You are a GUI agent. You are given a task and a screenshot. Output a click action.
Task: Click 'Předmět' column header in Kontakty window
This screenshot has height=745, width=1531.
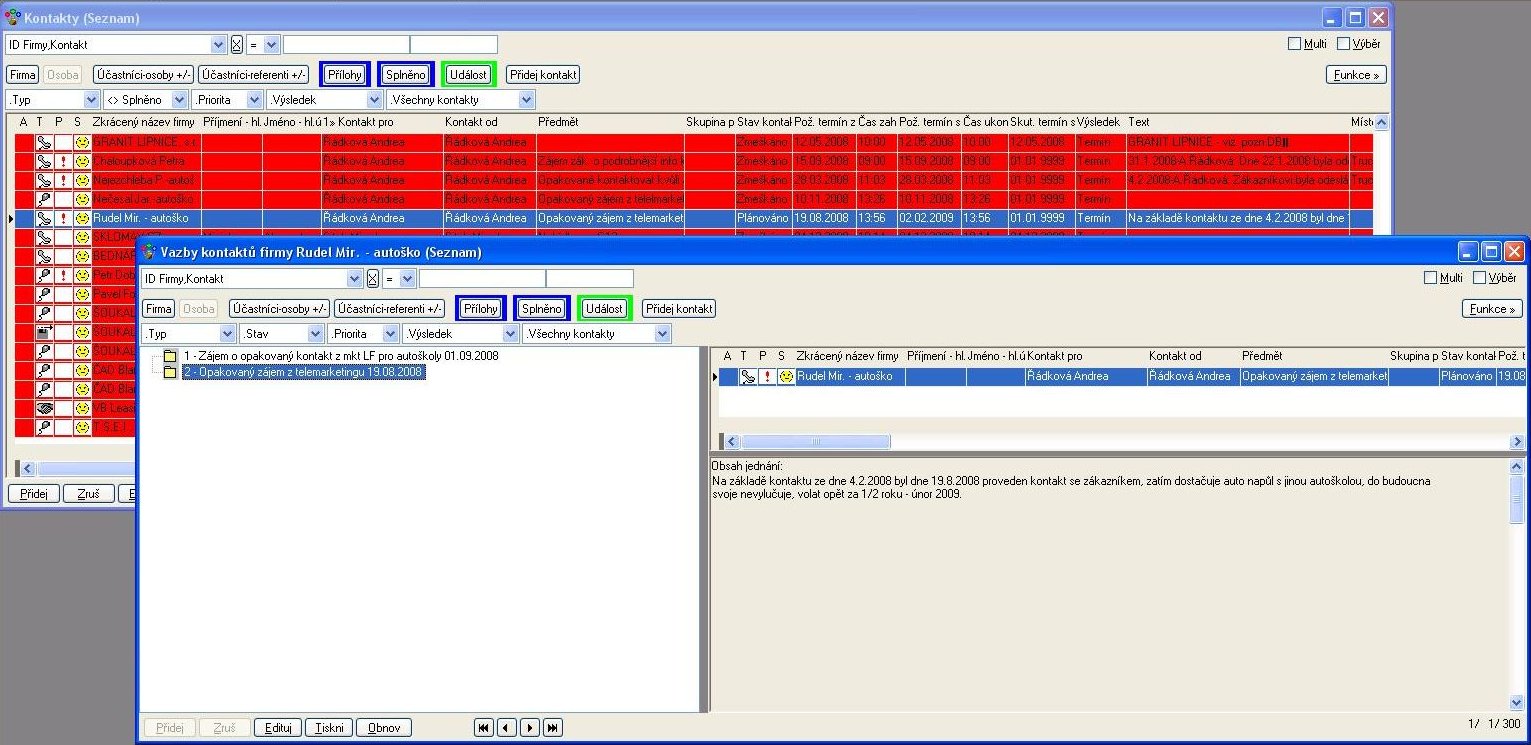click(558, 122)
